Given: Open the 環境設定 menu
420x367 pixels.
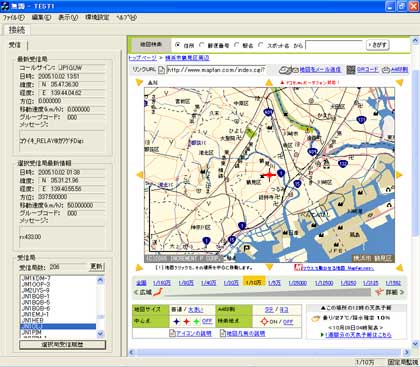Looking at the screenshot, I should click(x=97, y=17).
